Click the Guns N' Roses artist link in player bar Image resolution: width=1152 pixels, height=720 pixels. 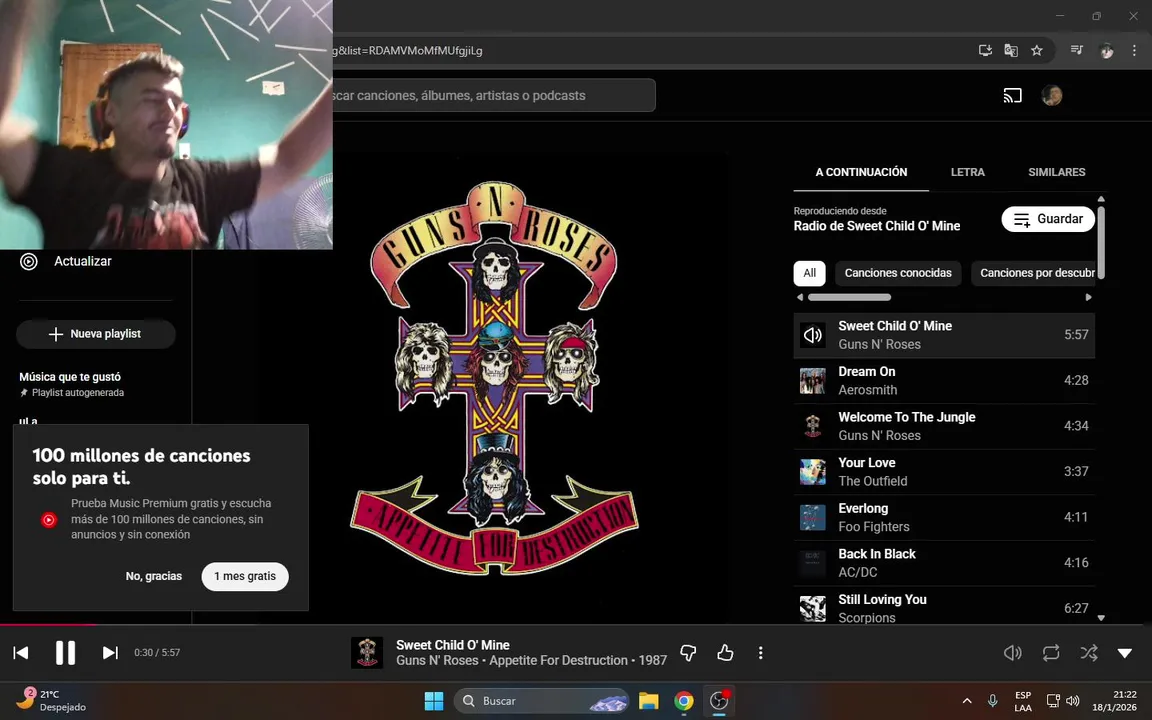[x=437, y=660]
